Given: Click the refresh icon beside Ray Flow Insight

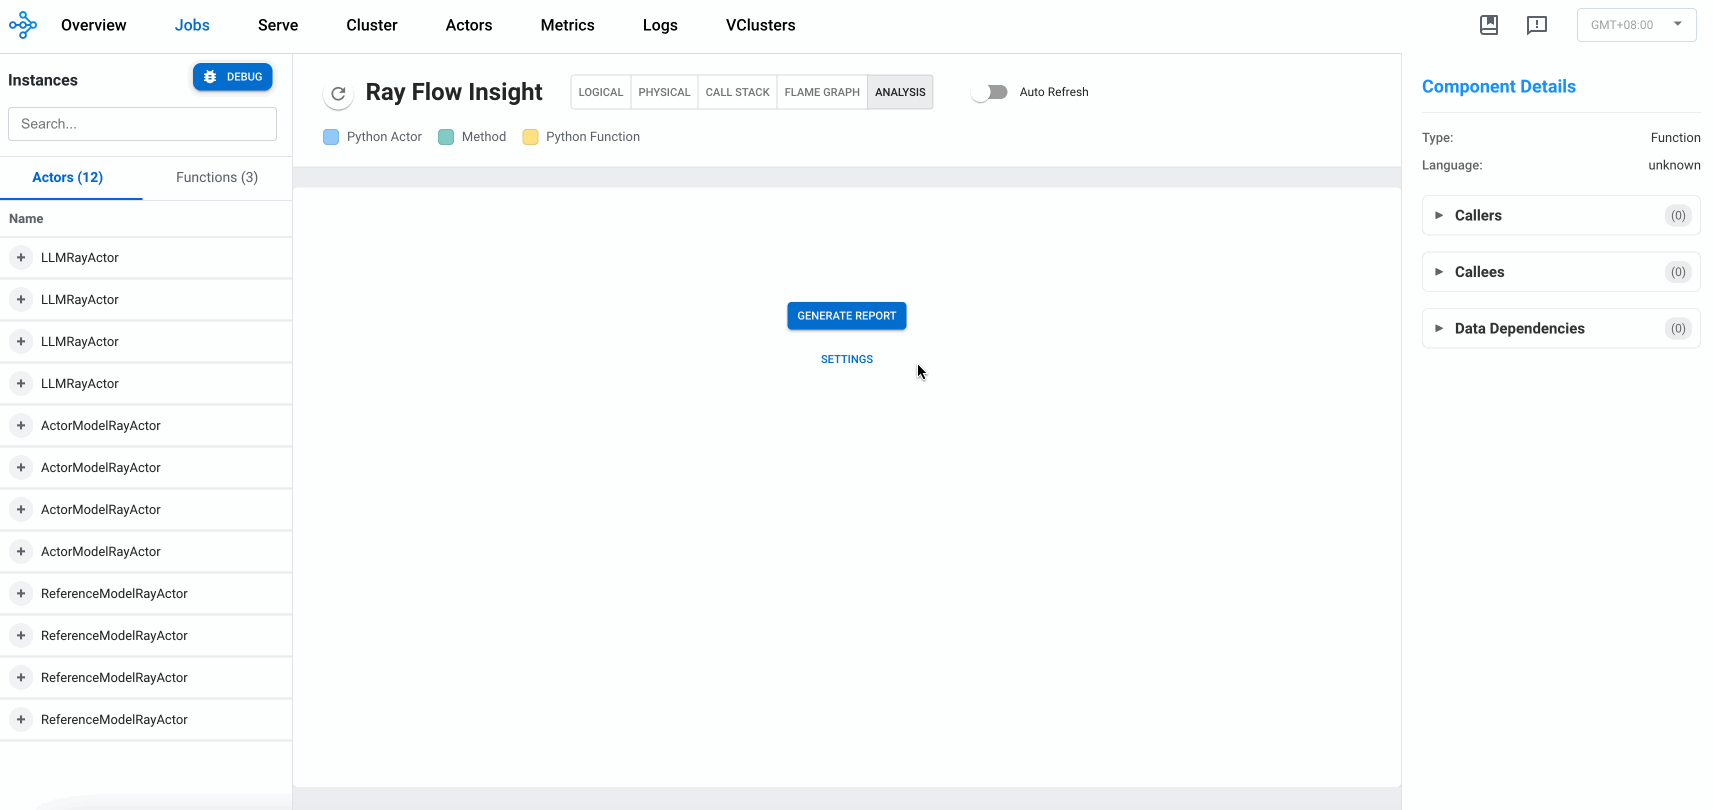Looking at the screenshot, I should [338, 94].
